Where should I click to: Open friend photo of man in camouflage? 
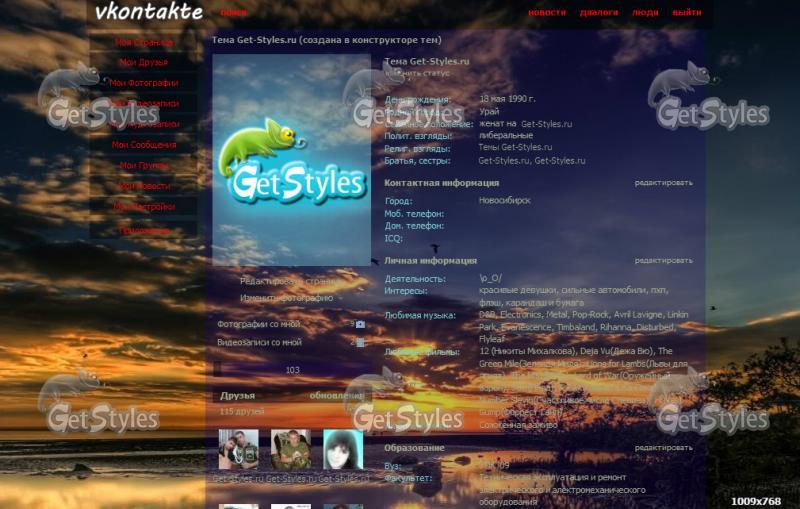[x=291, y=449]
